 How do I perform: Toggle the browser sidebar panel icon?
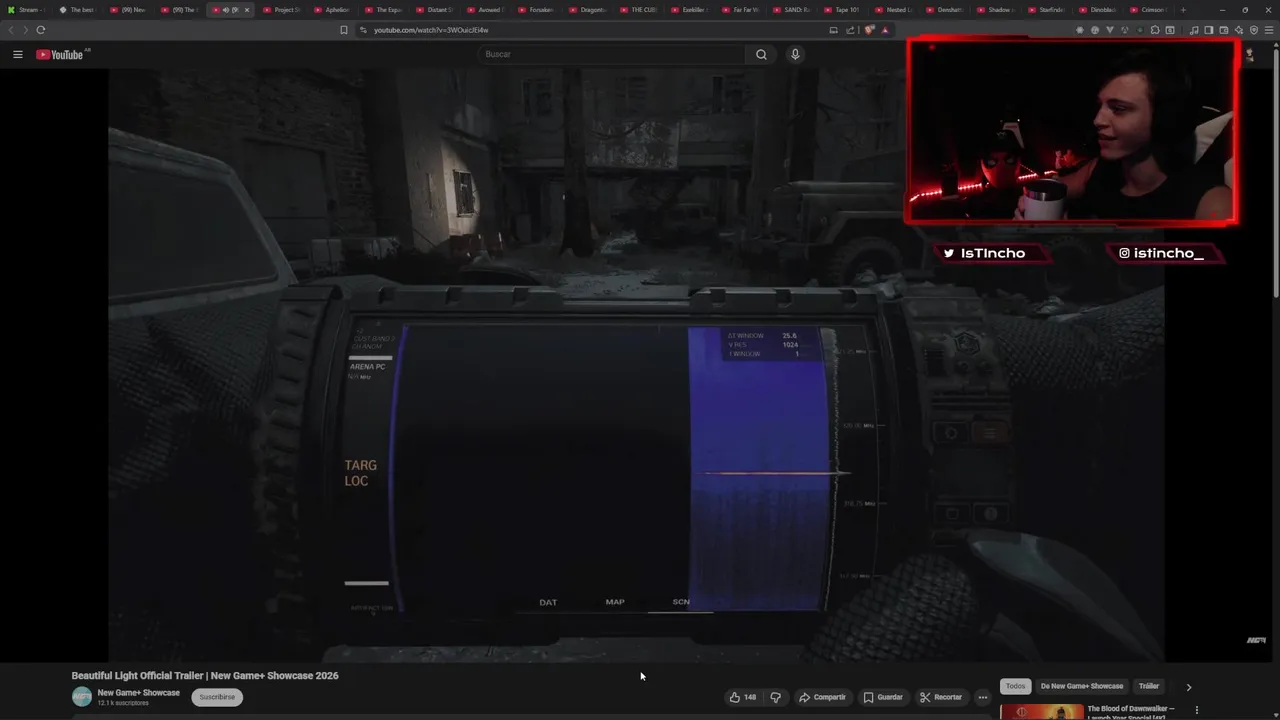tap(1208, 30)
